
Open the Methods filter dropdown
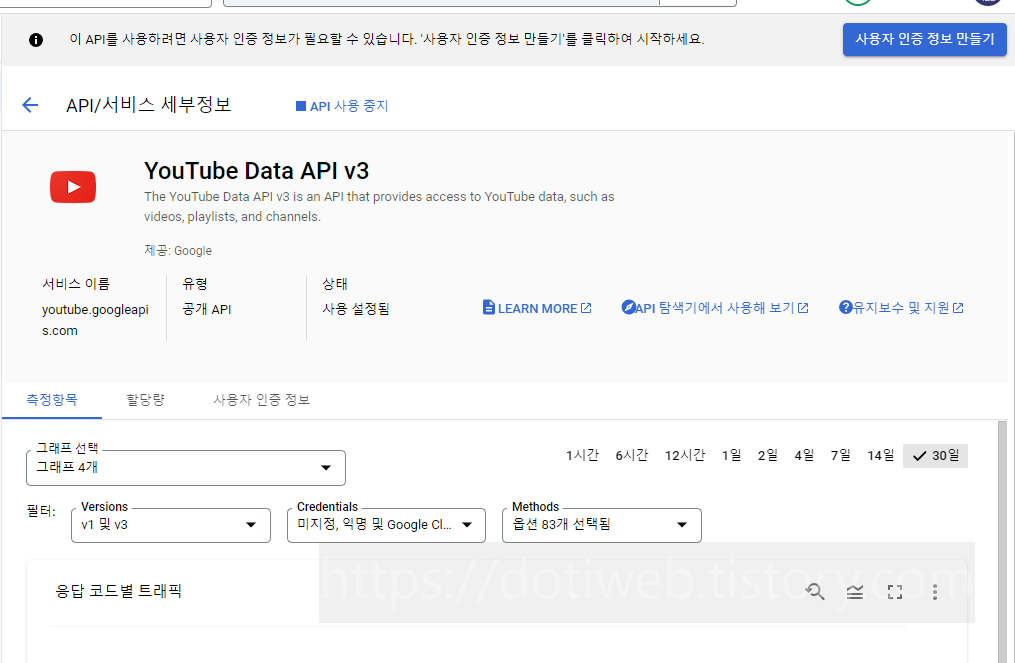pos(602,525)
